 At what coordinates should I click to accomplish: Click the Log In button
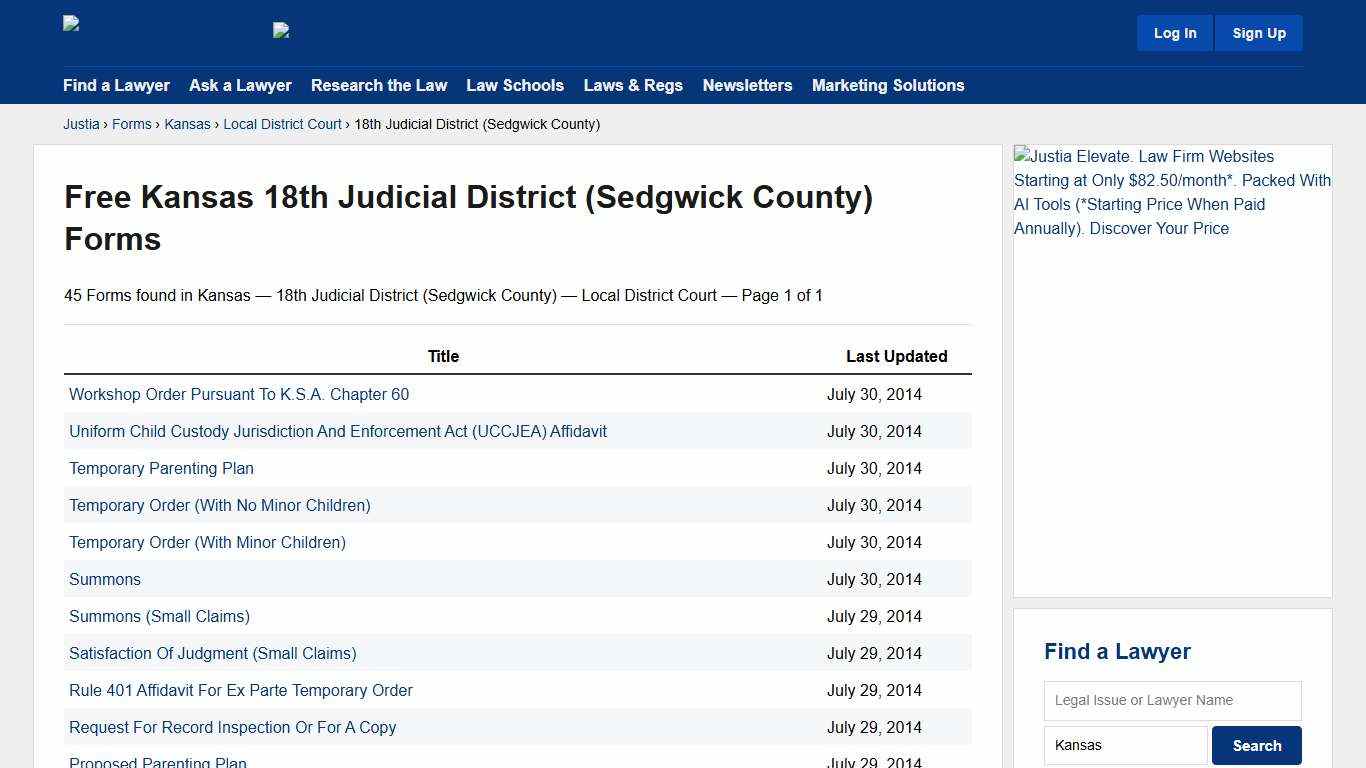(1174, 32)
